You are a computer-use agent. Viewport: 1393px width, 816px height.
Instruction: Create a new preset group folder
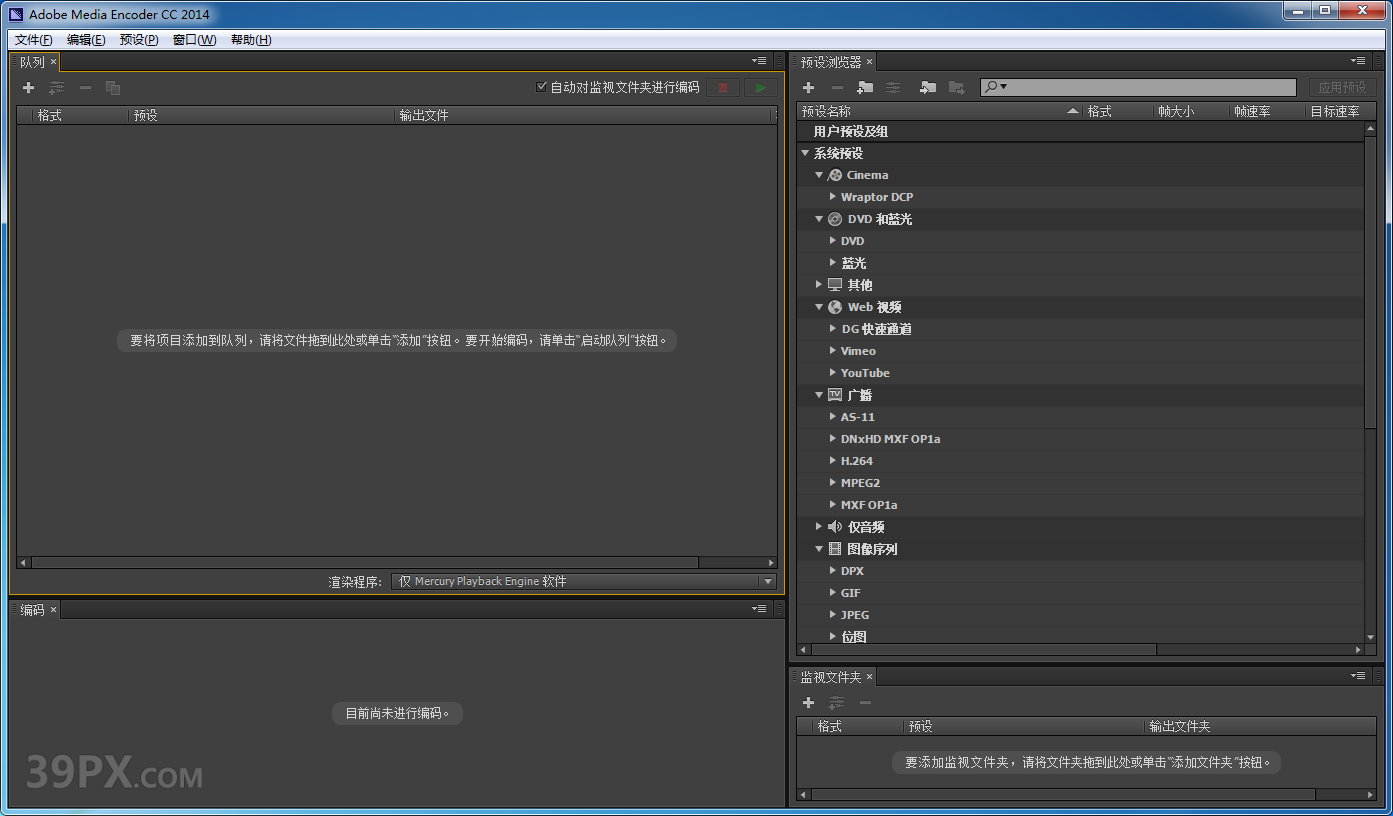click(866, 87)
